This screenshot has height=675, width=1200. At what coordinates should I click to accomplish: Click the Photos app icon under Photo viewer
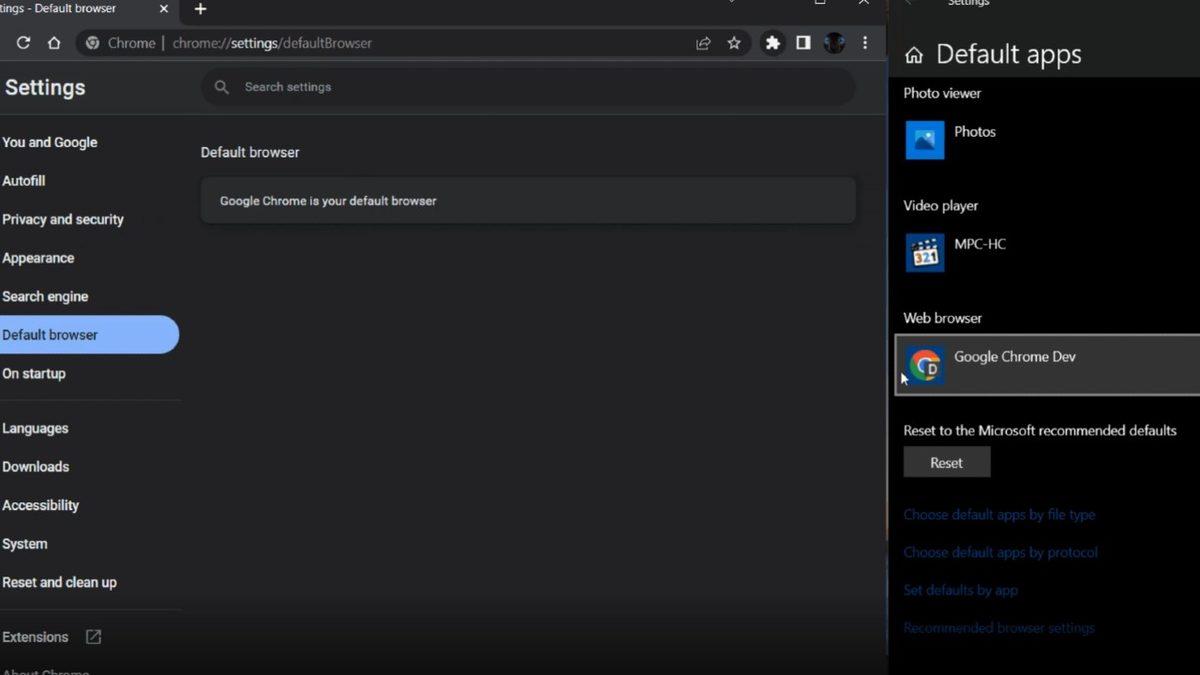[924, 140]
